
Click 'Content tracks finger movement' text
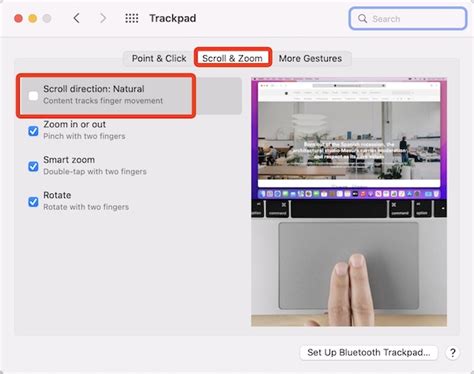tap(103, 101)
